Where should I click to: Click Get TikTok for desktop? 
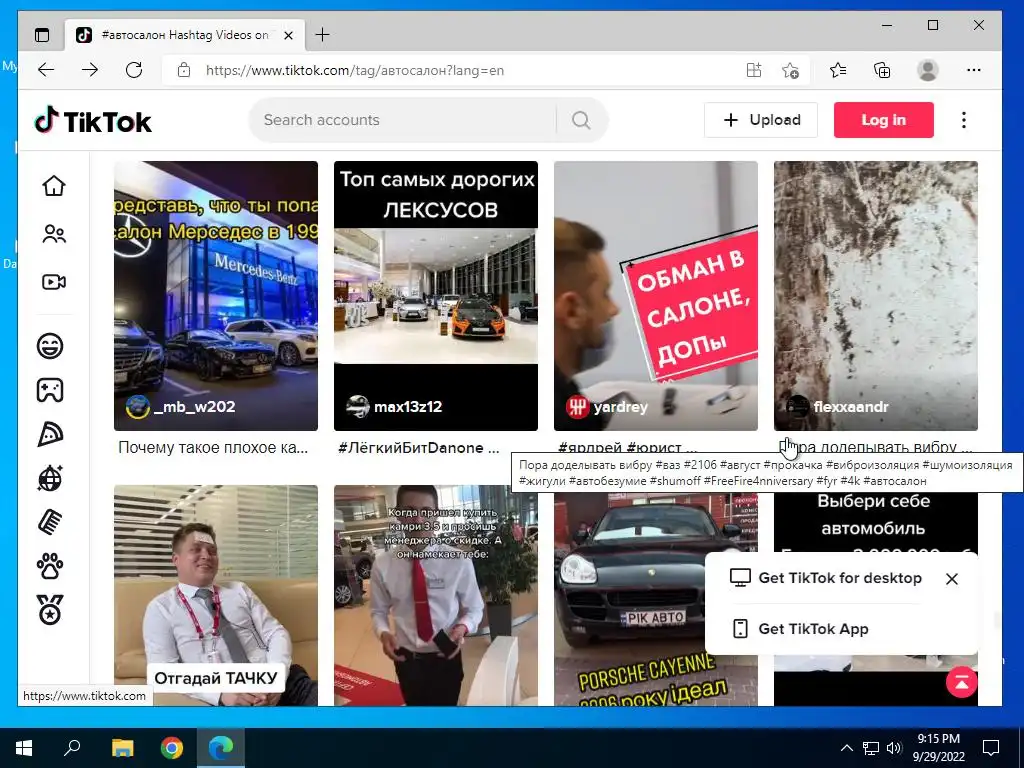(826, 578)
